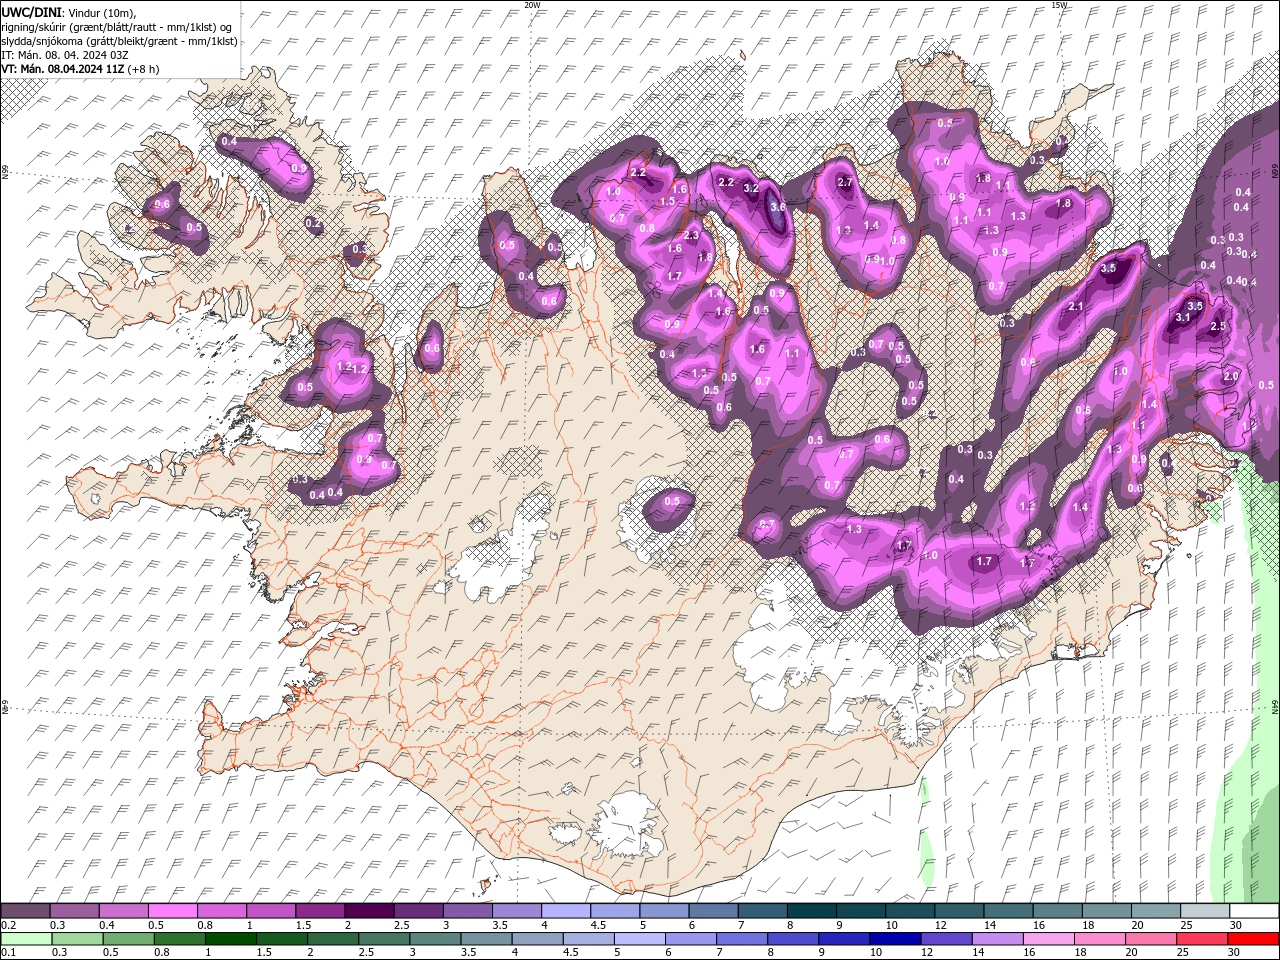This screenshot has width=1280, height=960.
Task: Click the white swatch ending the top legend row
Action: tap(1253, 911)
